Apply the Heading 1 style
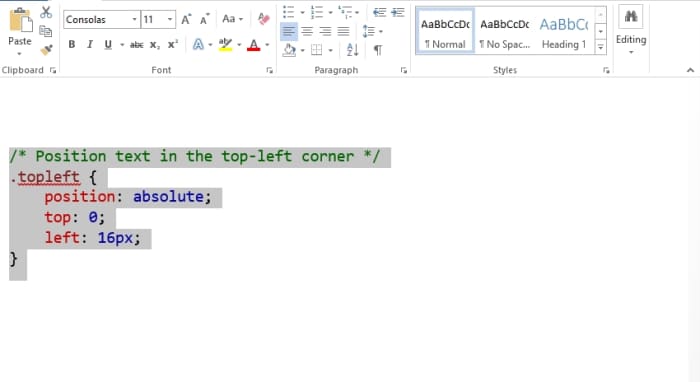 point(564,31)
